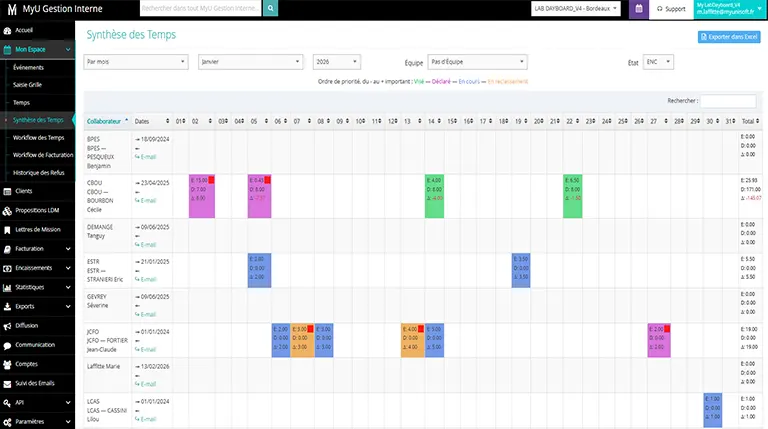
Task: Open the Pas d'Équipe team dropdown
Action: (x=477, y=62)
